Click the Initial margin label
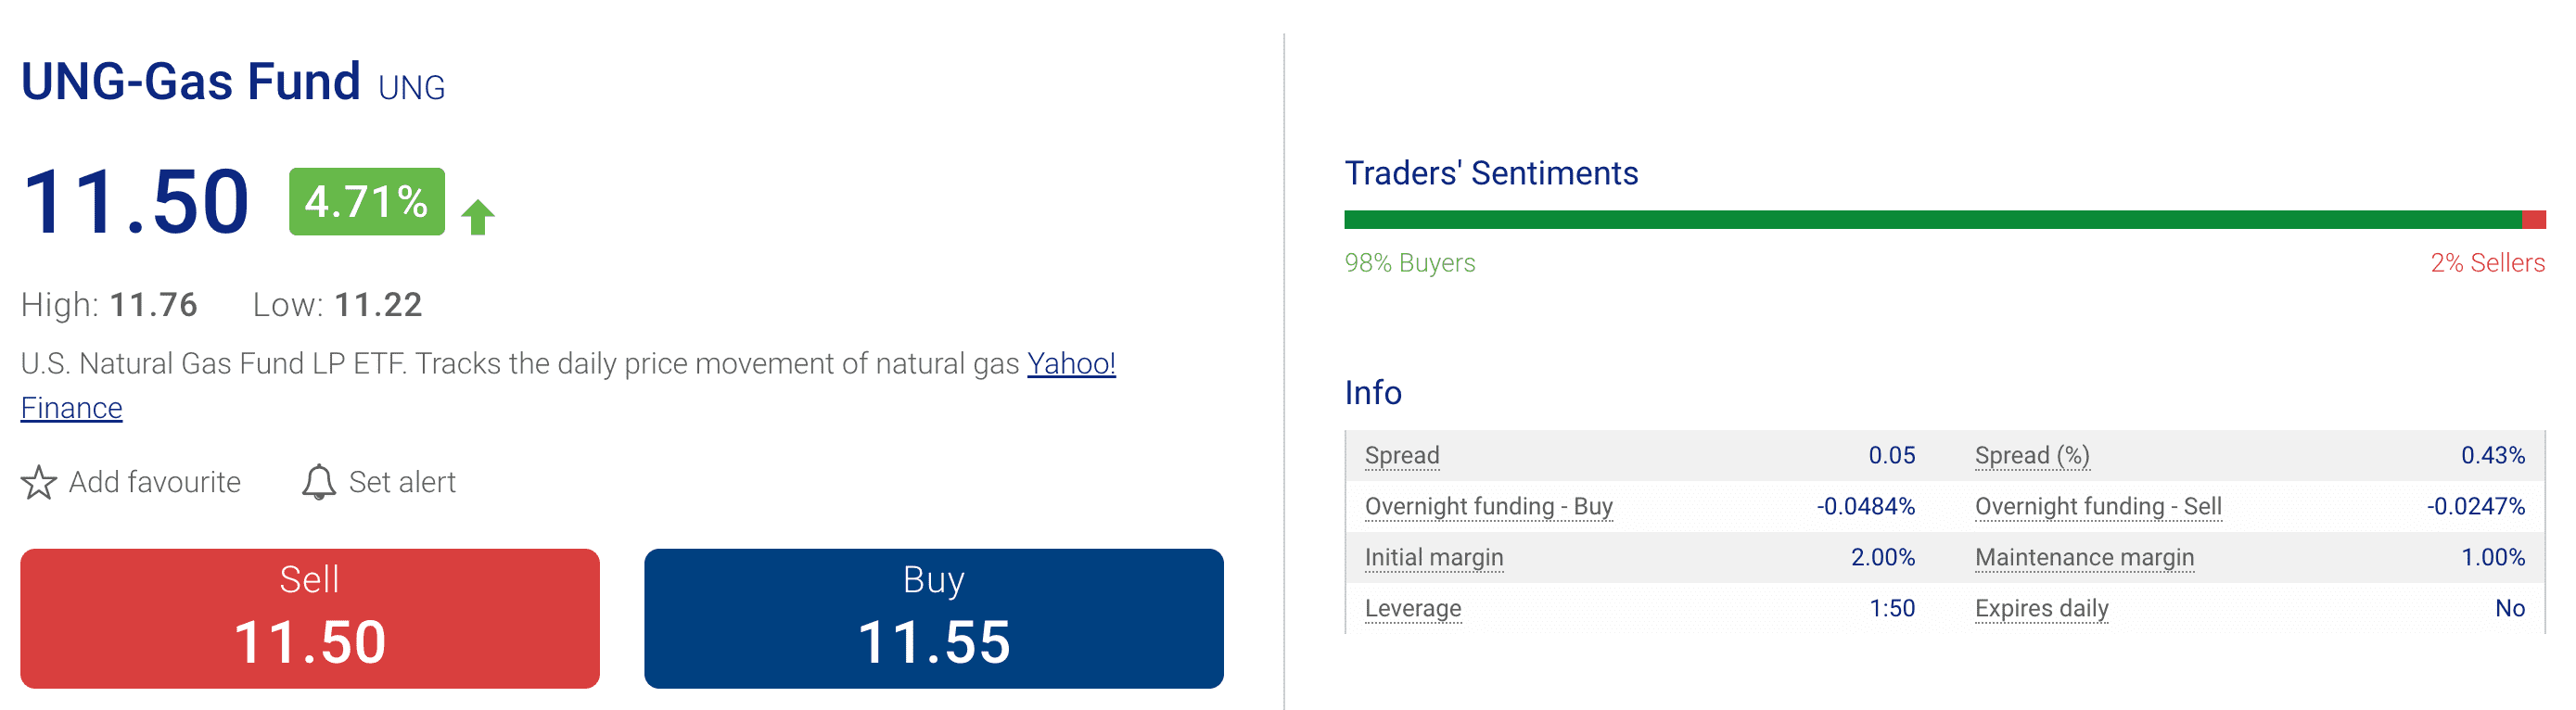2576x710 pixels. point(1434,557)
